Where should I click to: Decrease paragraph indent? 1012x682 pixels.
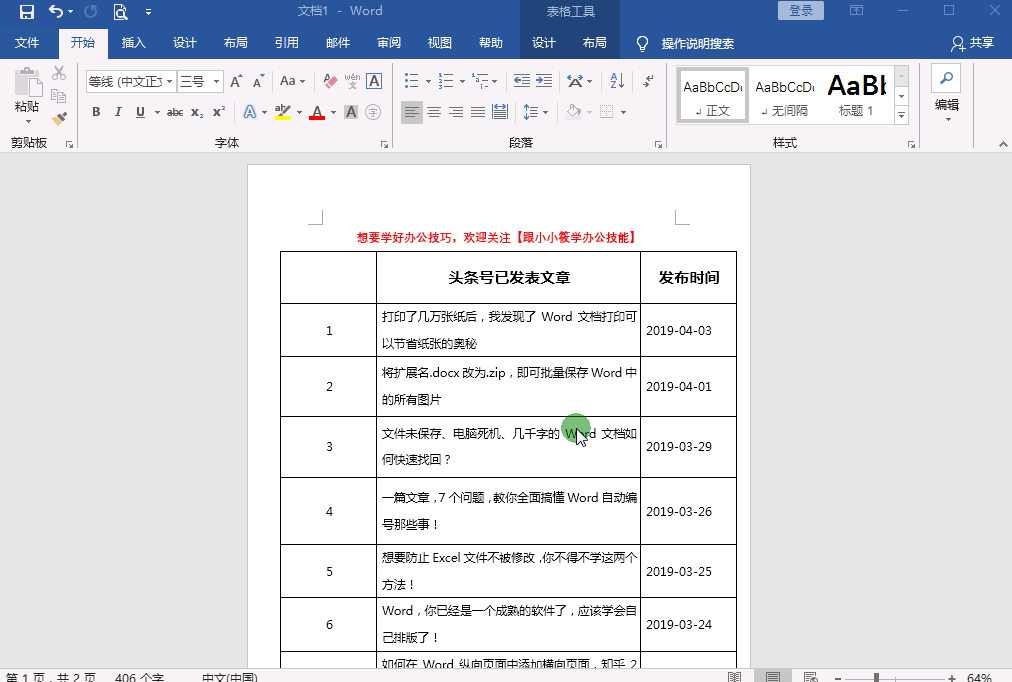[x=521, y=81]
